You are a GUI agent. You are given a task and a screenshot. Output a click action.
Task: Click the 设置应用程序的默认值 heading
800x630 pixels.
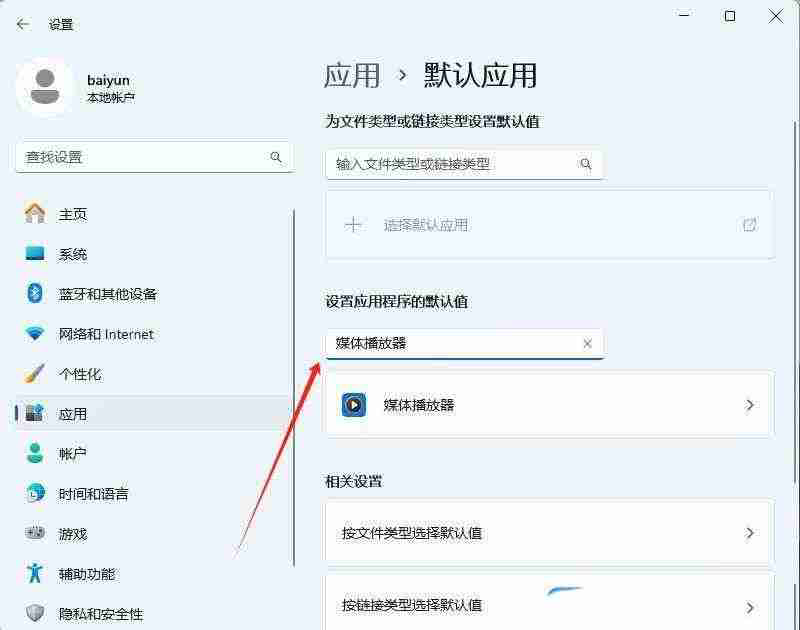397,301
